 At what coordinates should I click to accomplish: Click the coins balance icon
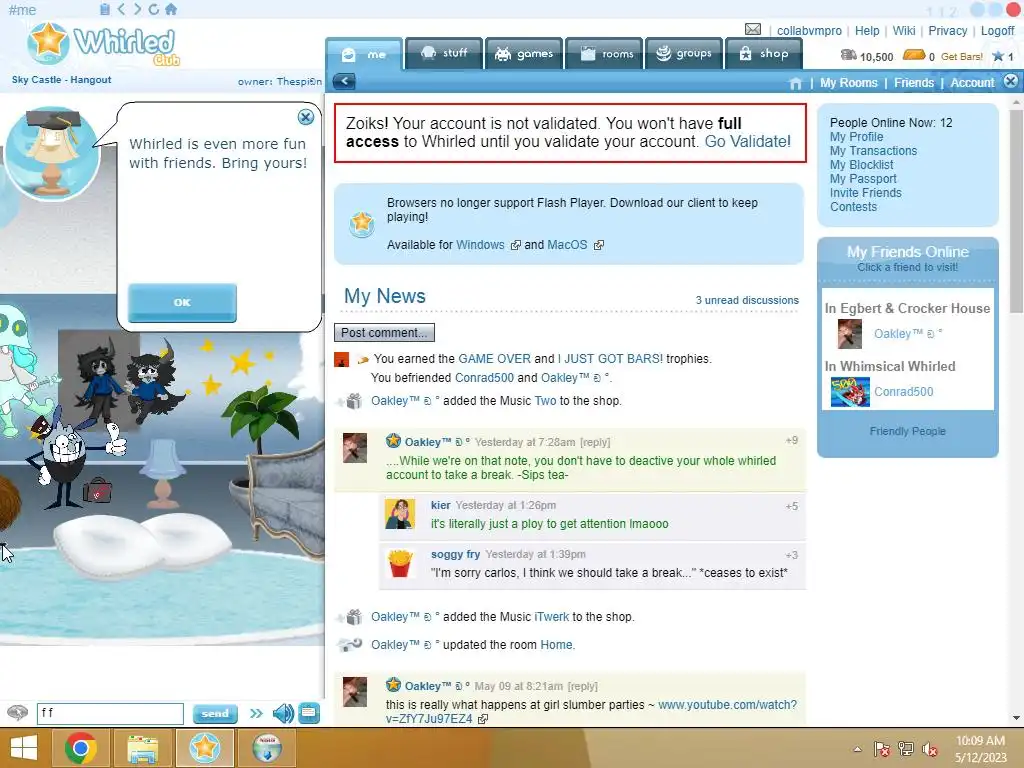point(848,56)
